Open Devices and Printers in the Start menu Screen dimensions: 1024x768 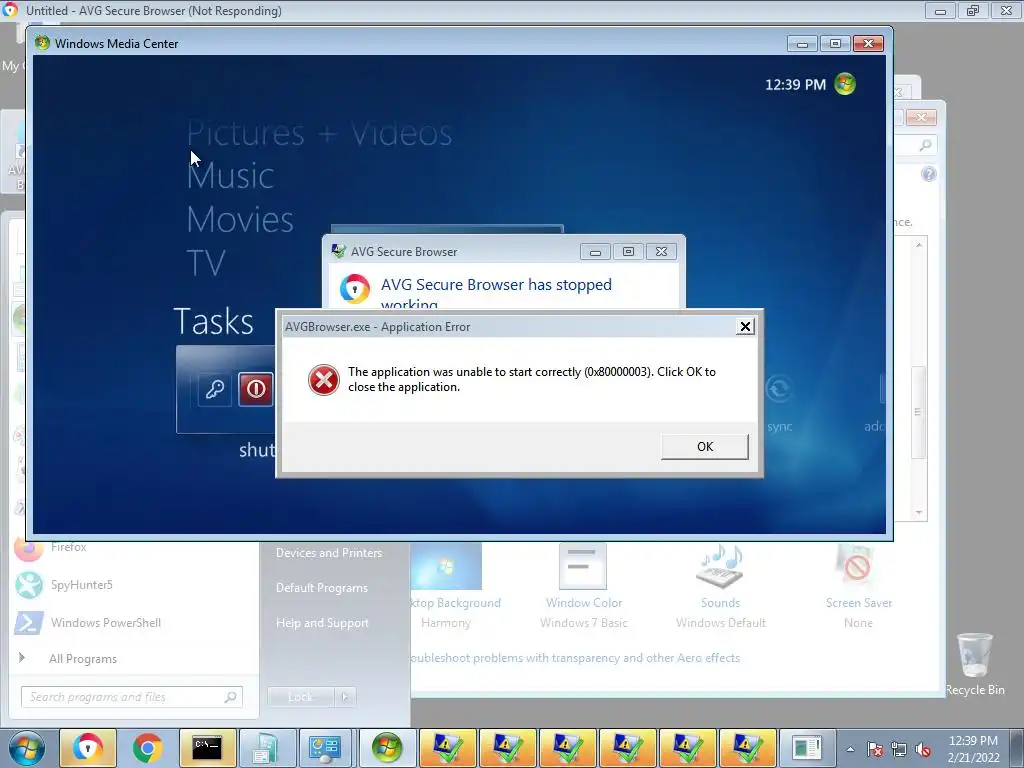coord(329,552)
